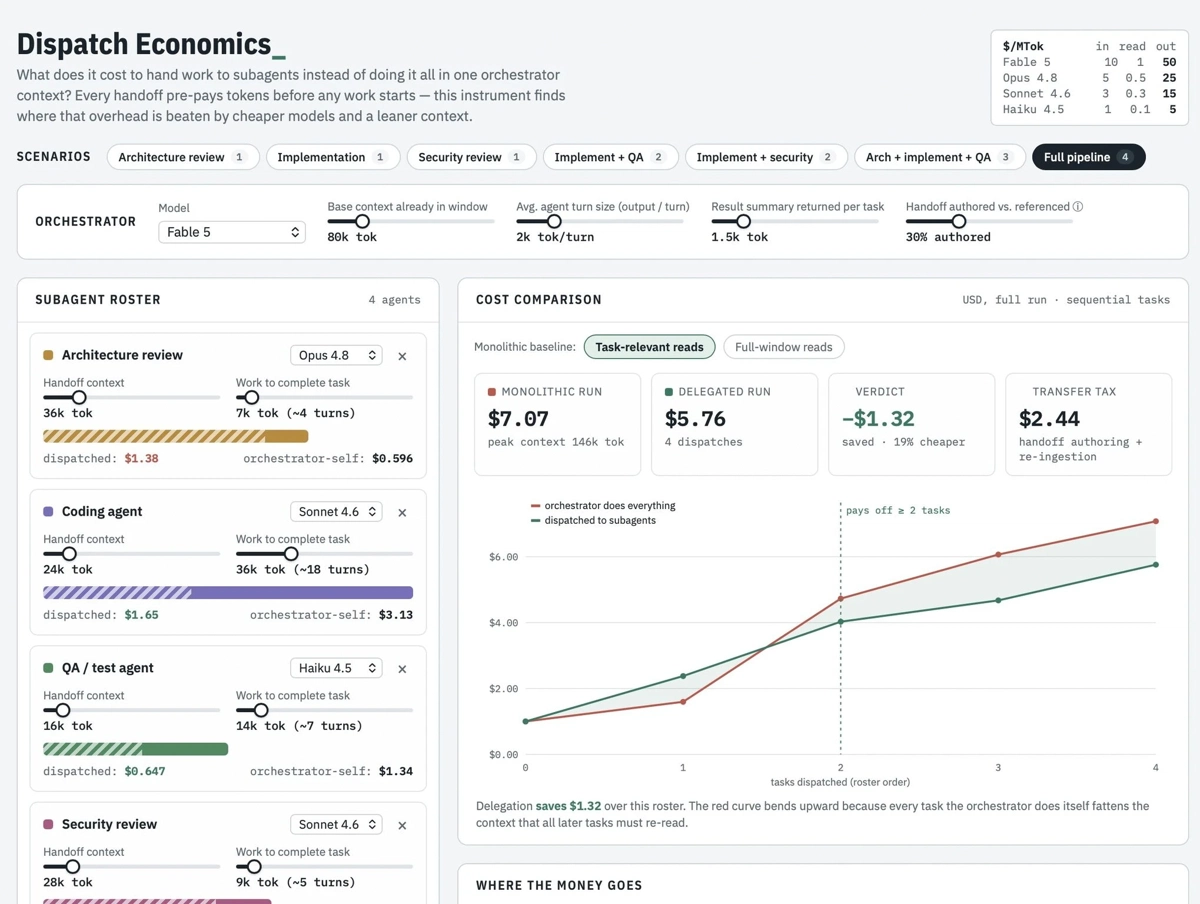Remove the QA / test agent
This screenshot has width=1200, height=904.
pos(402,669)
